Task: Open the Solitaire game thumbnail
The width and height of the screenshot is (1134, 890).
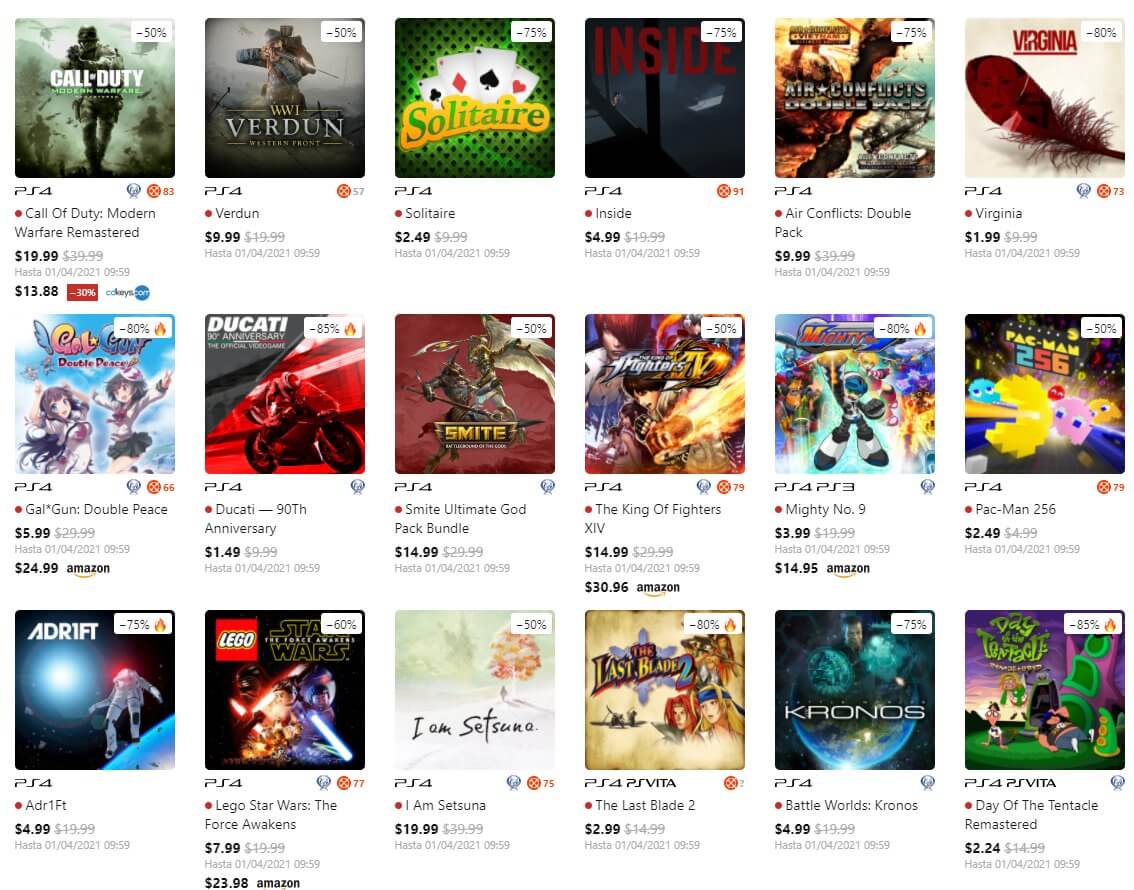Action: (x=474, y=98)
